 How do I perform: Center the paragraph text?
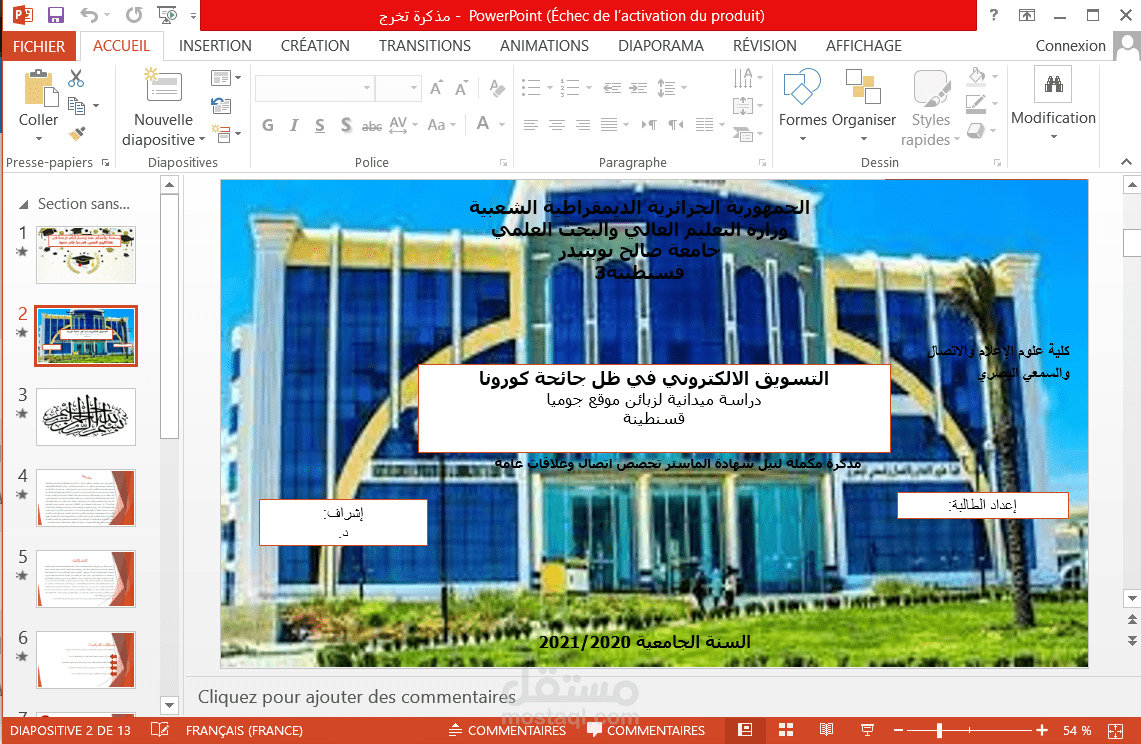[x=557, y=125]
